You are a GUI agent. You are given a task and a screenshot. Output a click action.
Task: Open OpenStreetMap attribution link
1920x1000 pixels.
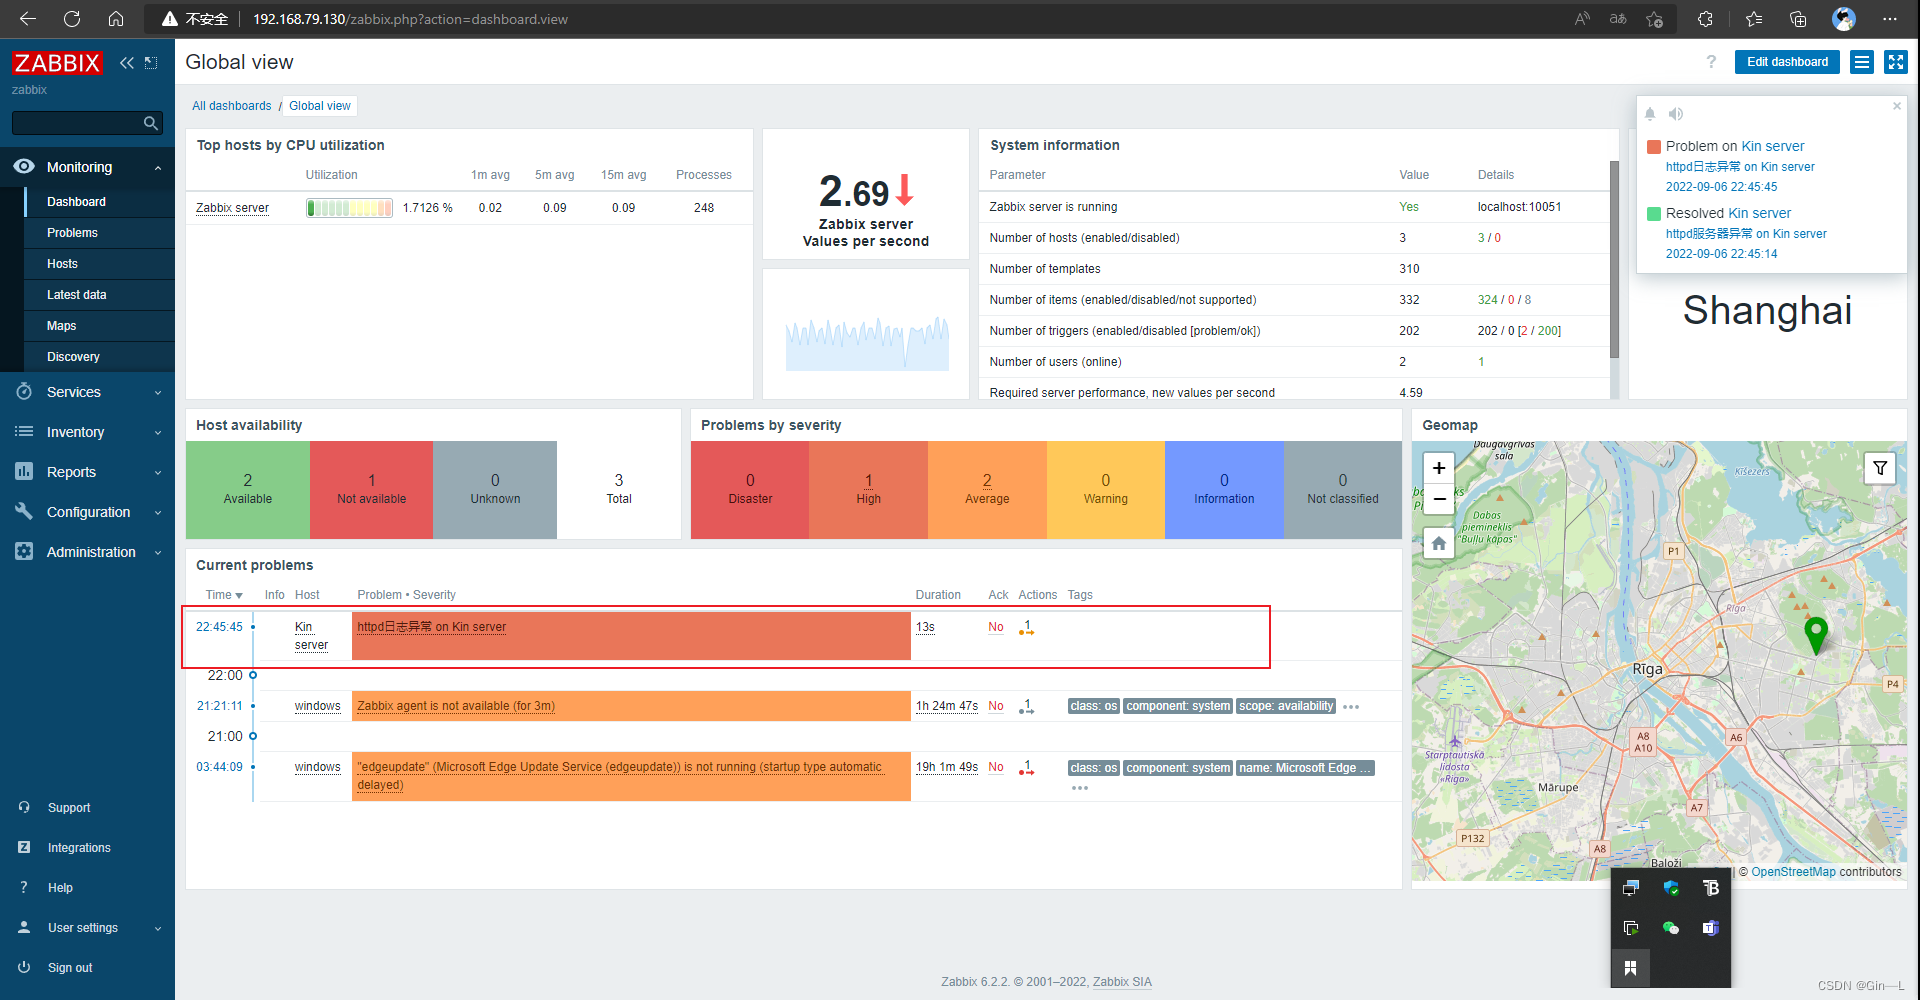(1793, 872)
